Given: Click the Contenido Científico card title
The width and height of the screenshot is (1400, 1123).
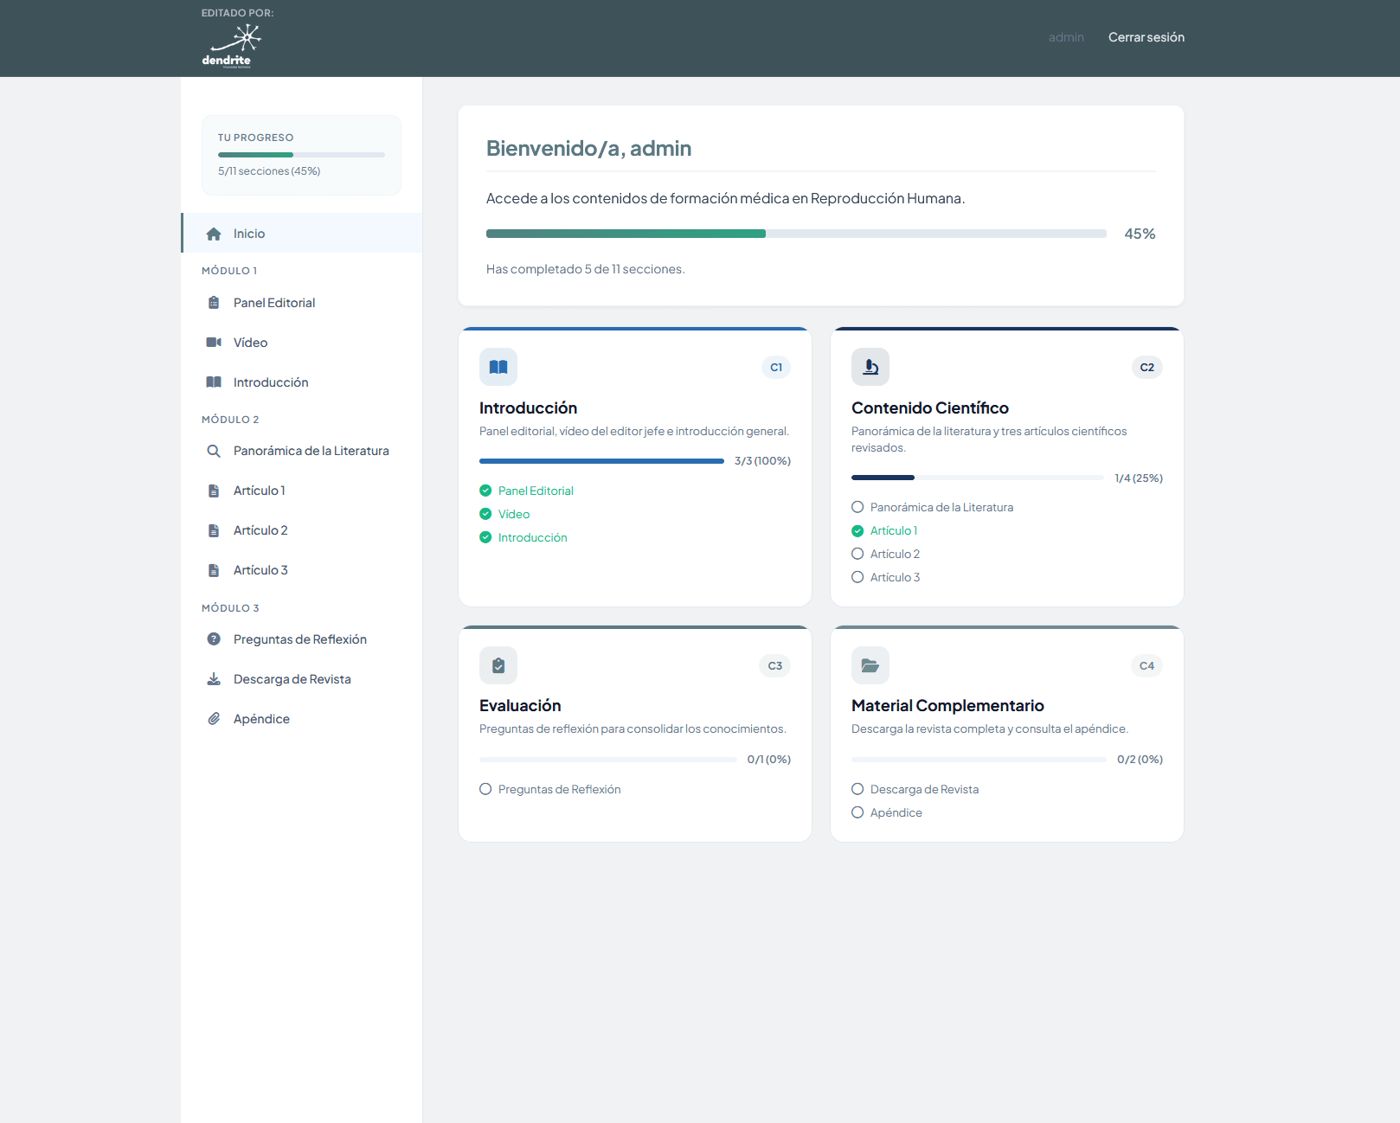Looking at the screenshot, I should click(930, 408).
